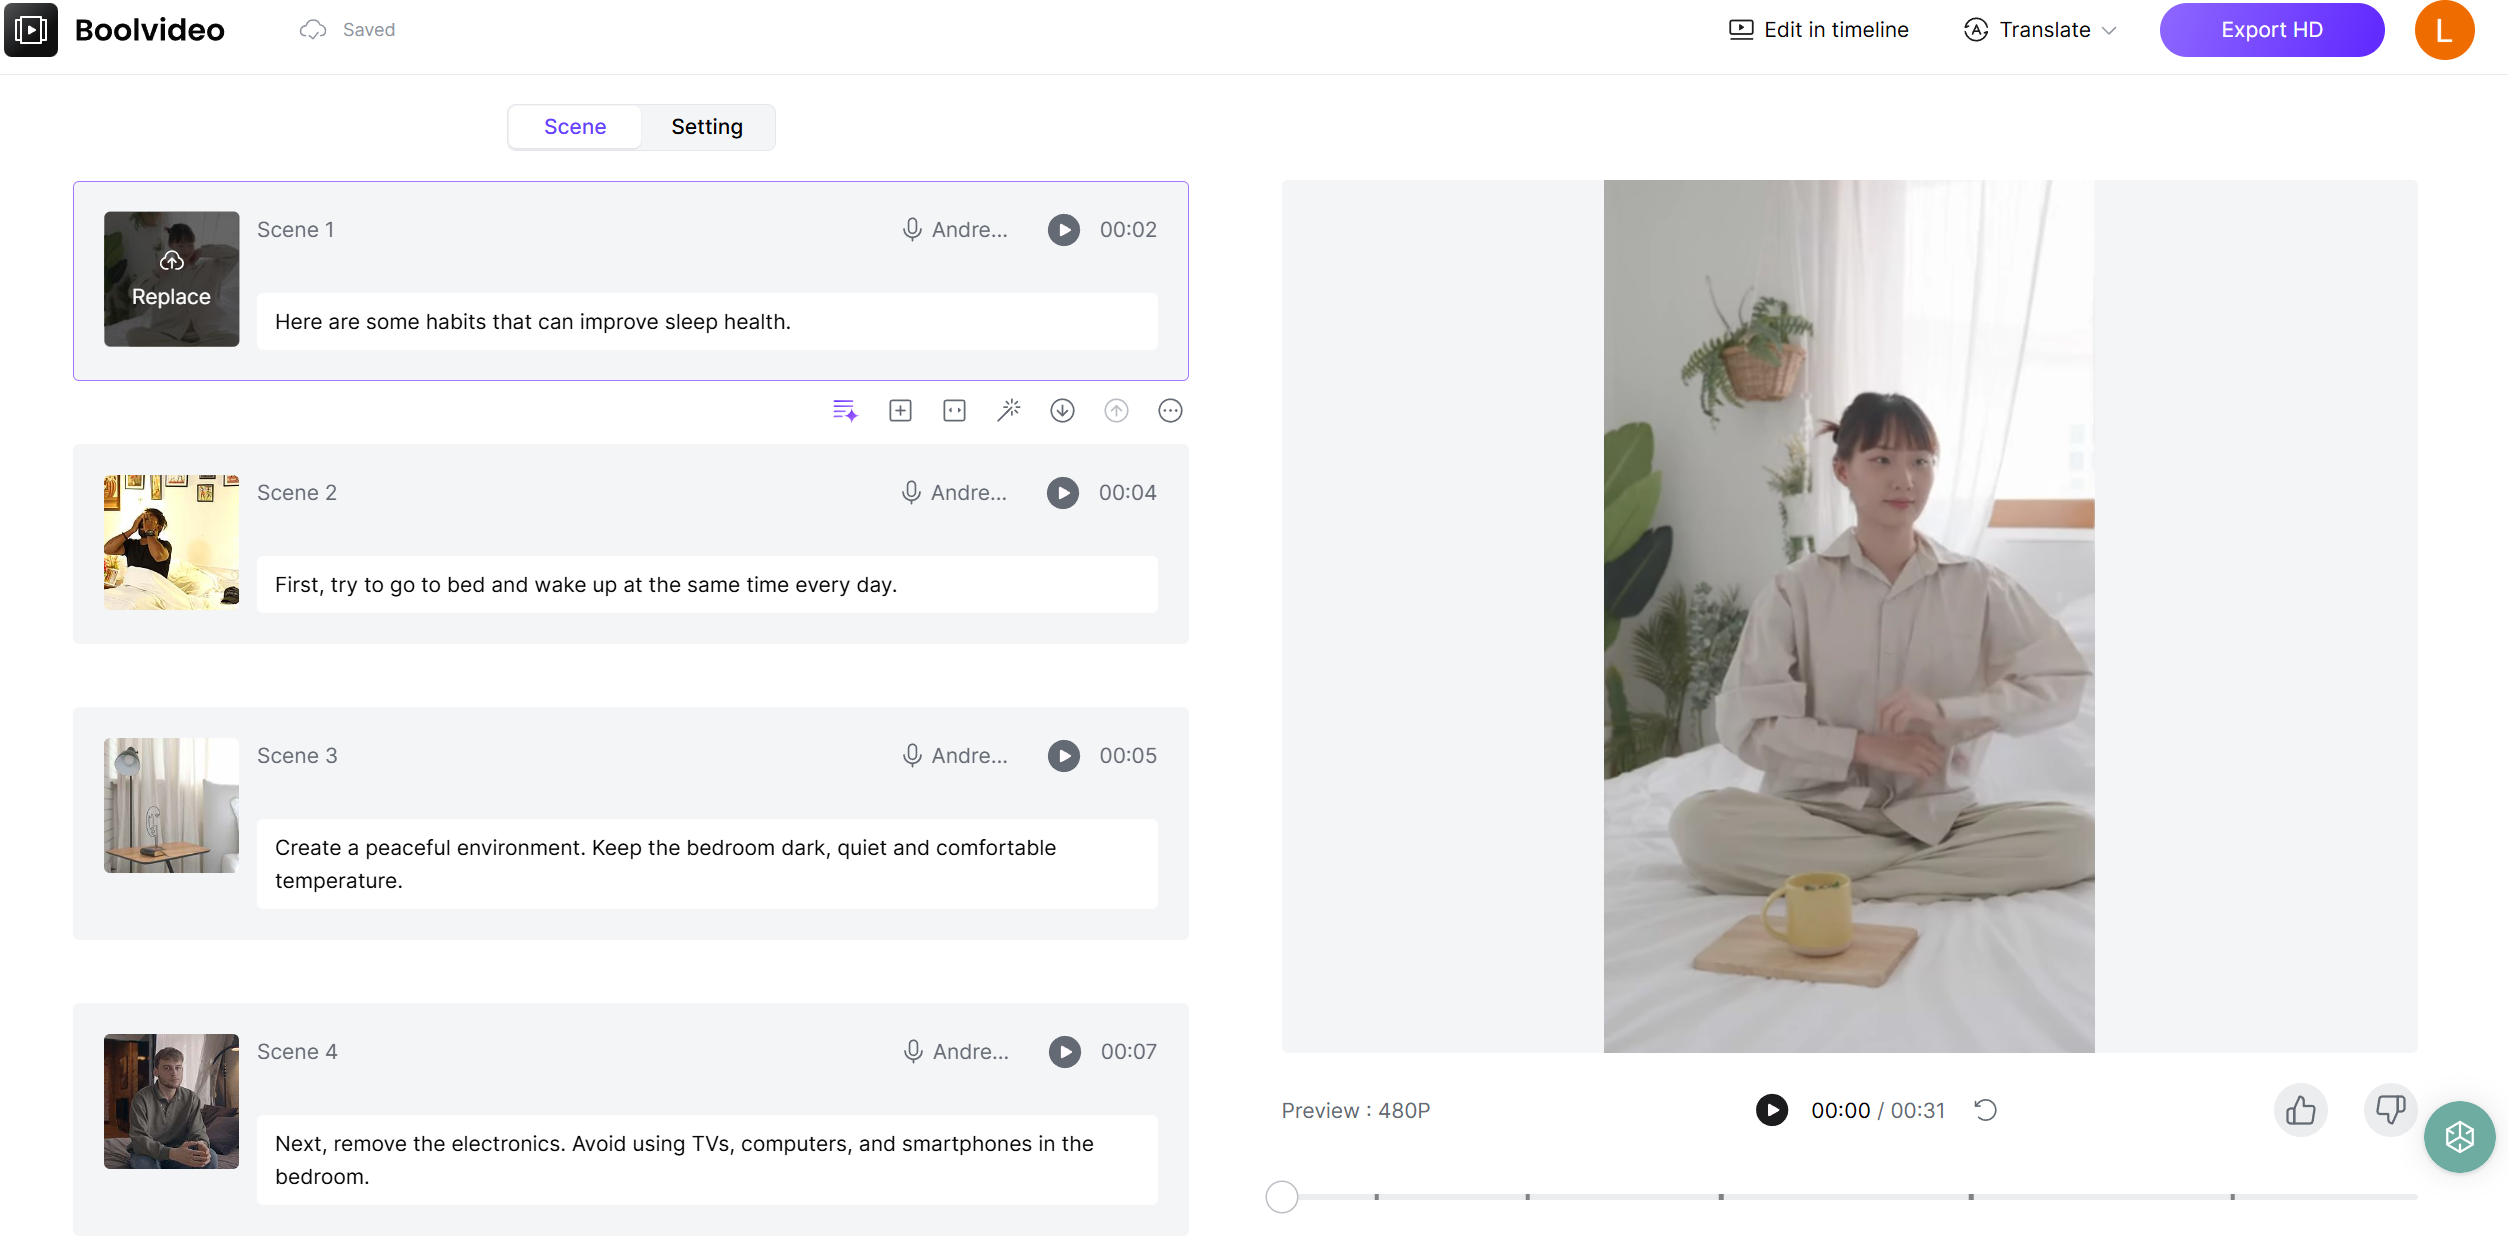Click the video preview frame
Screen dimensions: 2508x1241
(1848, 616)
